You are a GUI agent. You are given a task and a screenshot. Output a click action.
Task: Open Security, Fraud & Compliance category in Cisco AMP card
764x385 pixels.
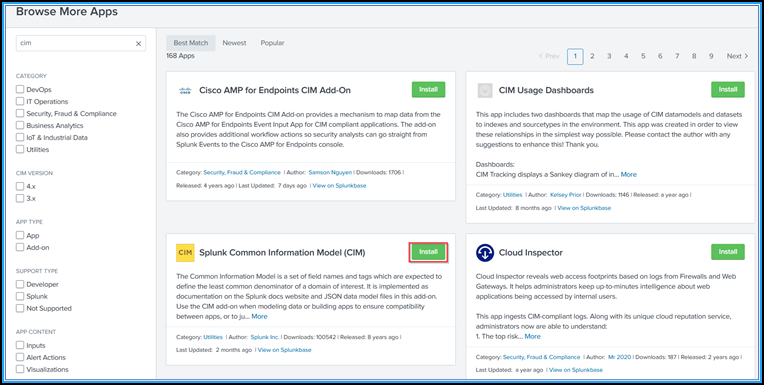click(242, 173)
